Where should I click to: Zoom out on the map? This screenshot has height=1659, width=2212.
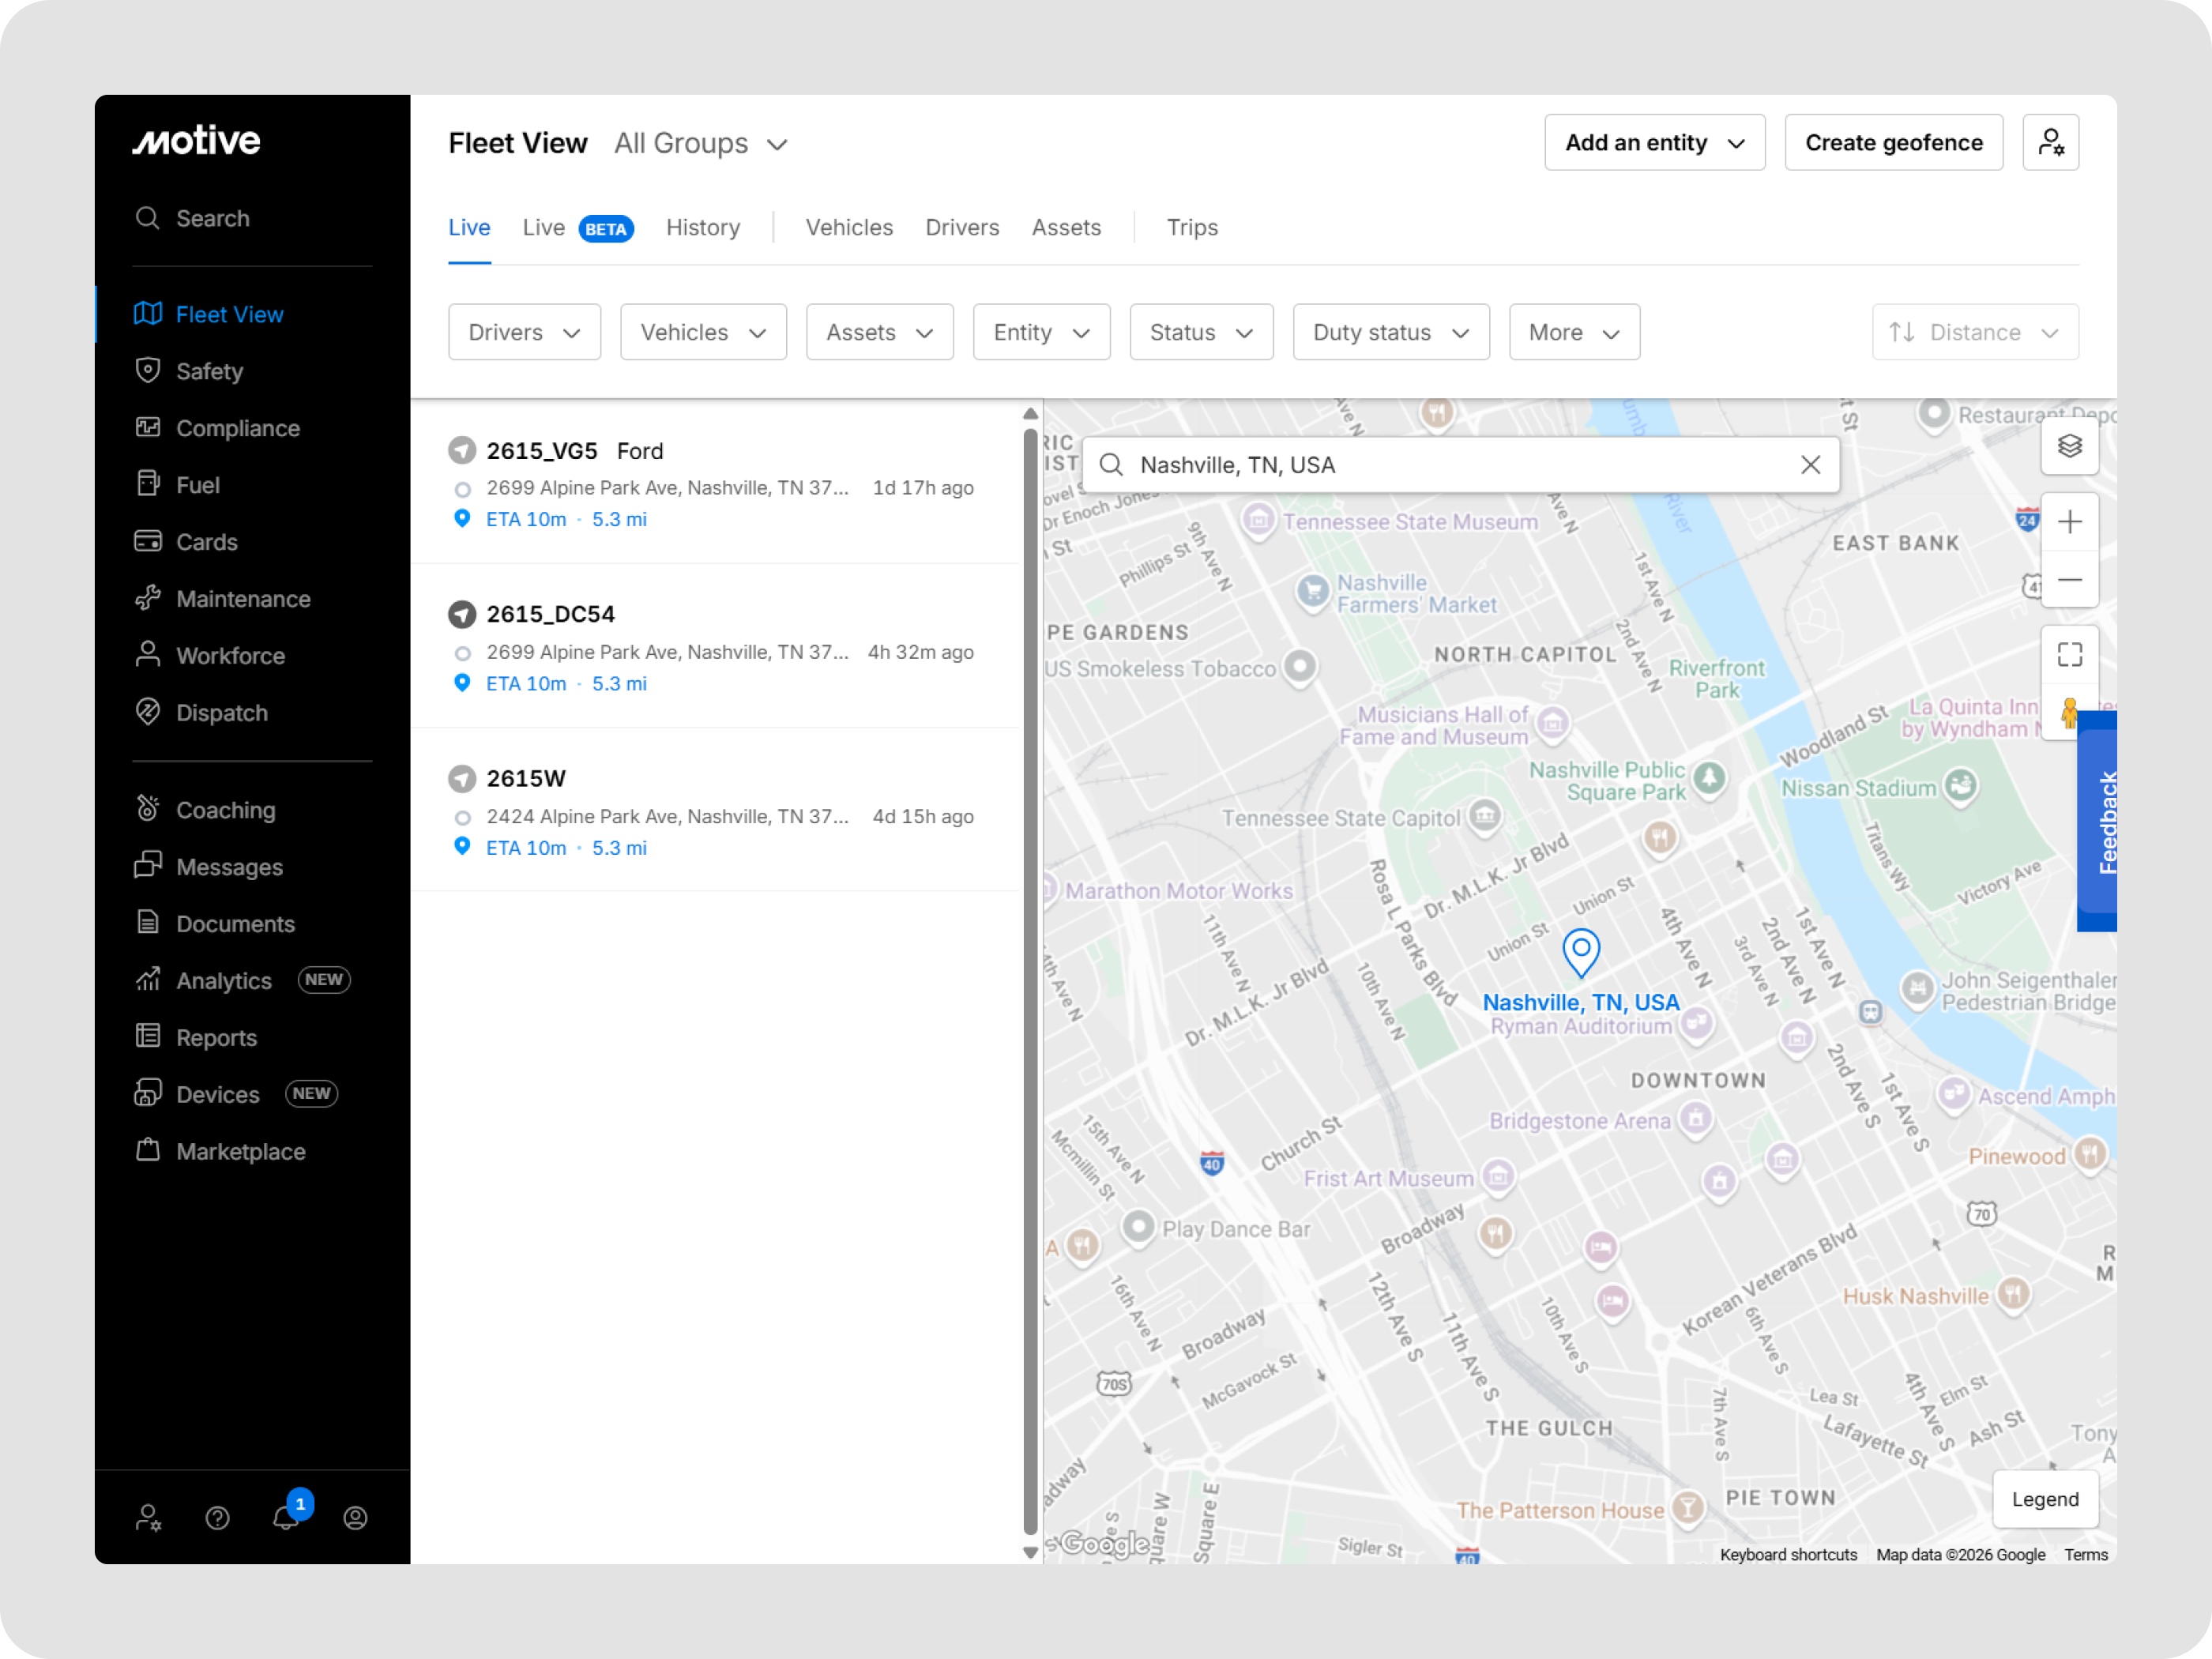point(2069,580)
